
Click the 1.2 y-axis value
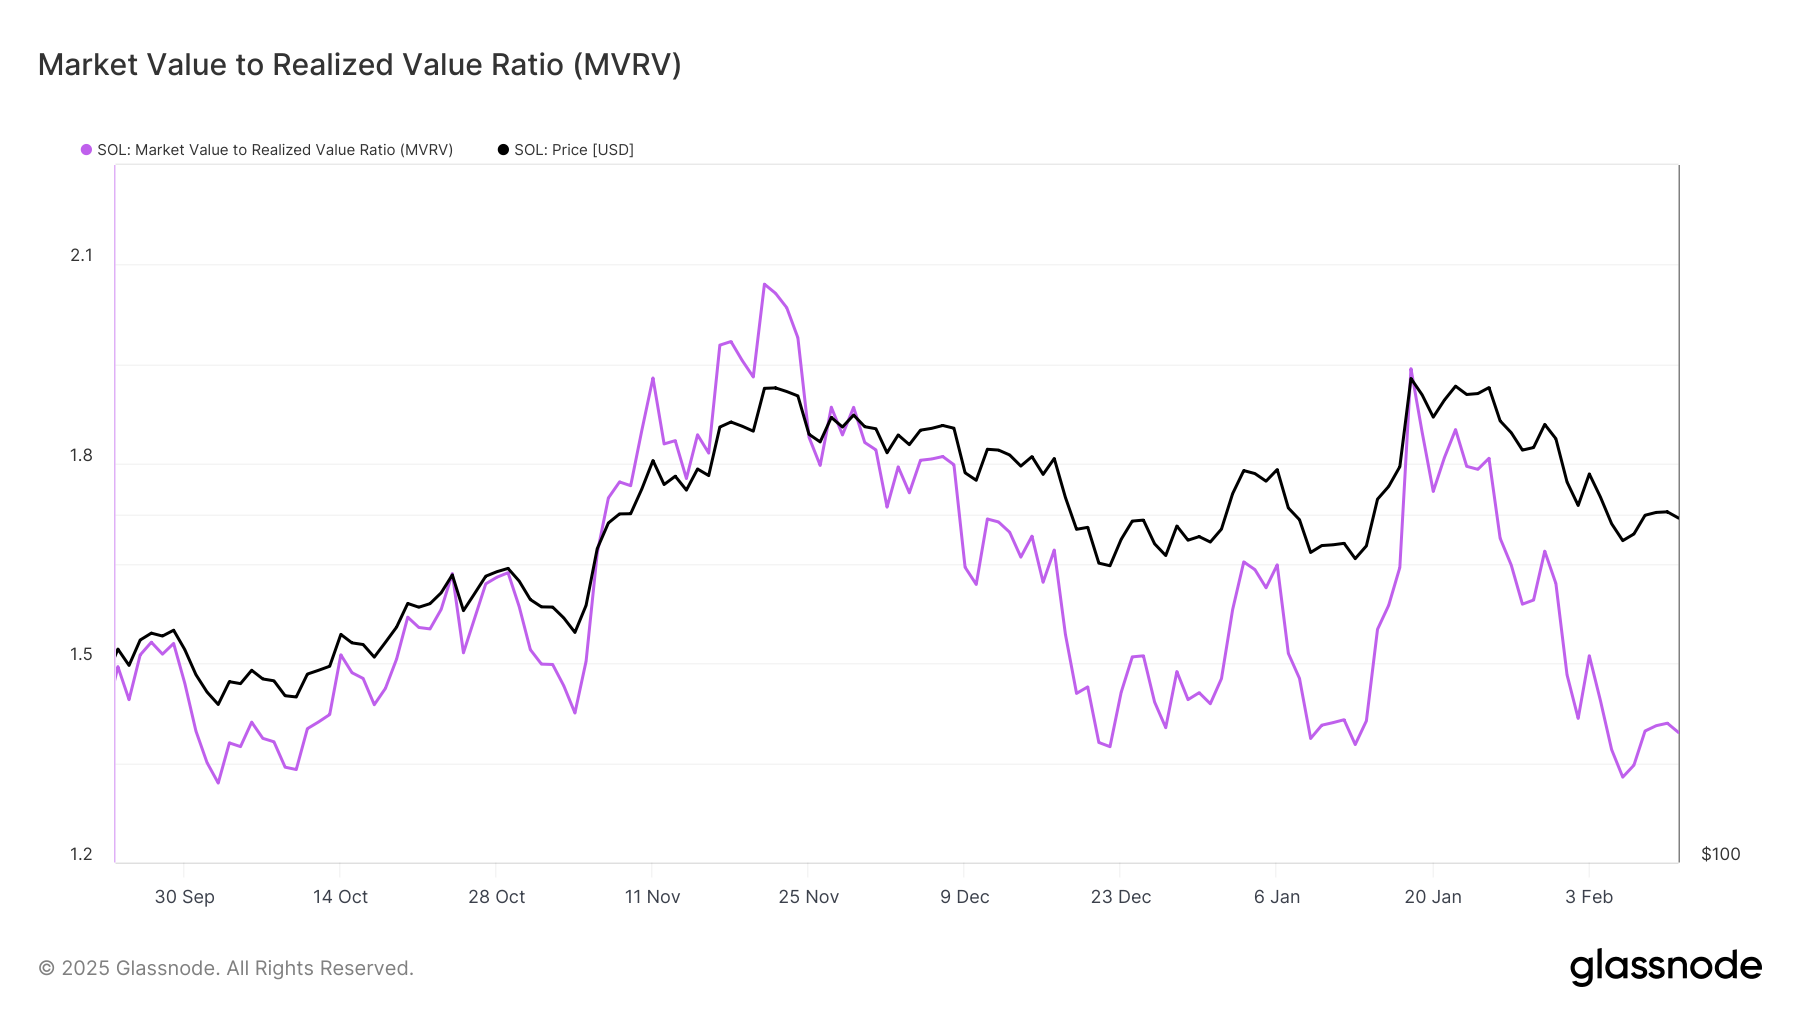coord(81,854)
